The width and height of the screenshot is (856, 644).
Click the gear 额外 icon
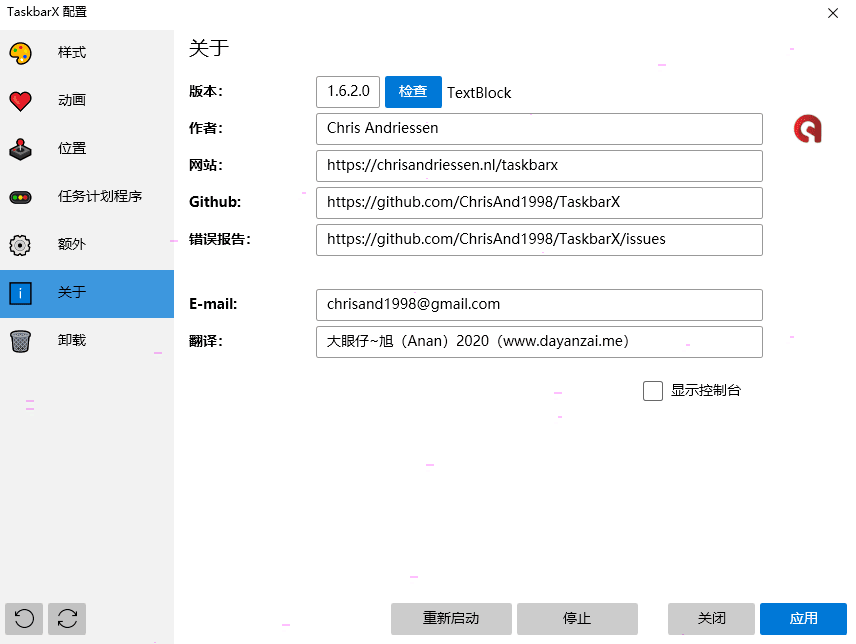click(20, 245)
